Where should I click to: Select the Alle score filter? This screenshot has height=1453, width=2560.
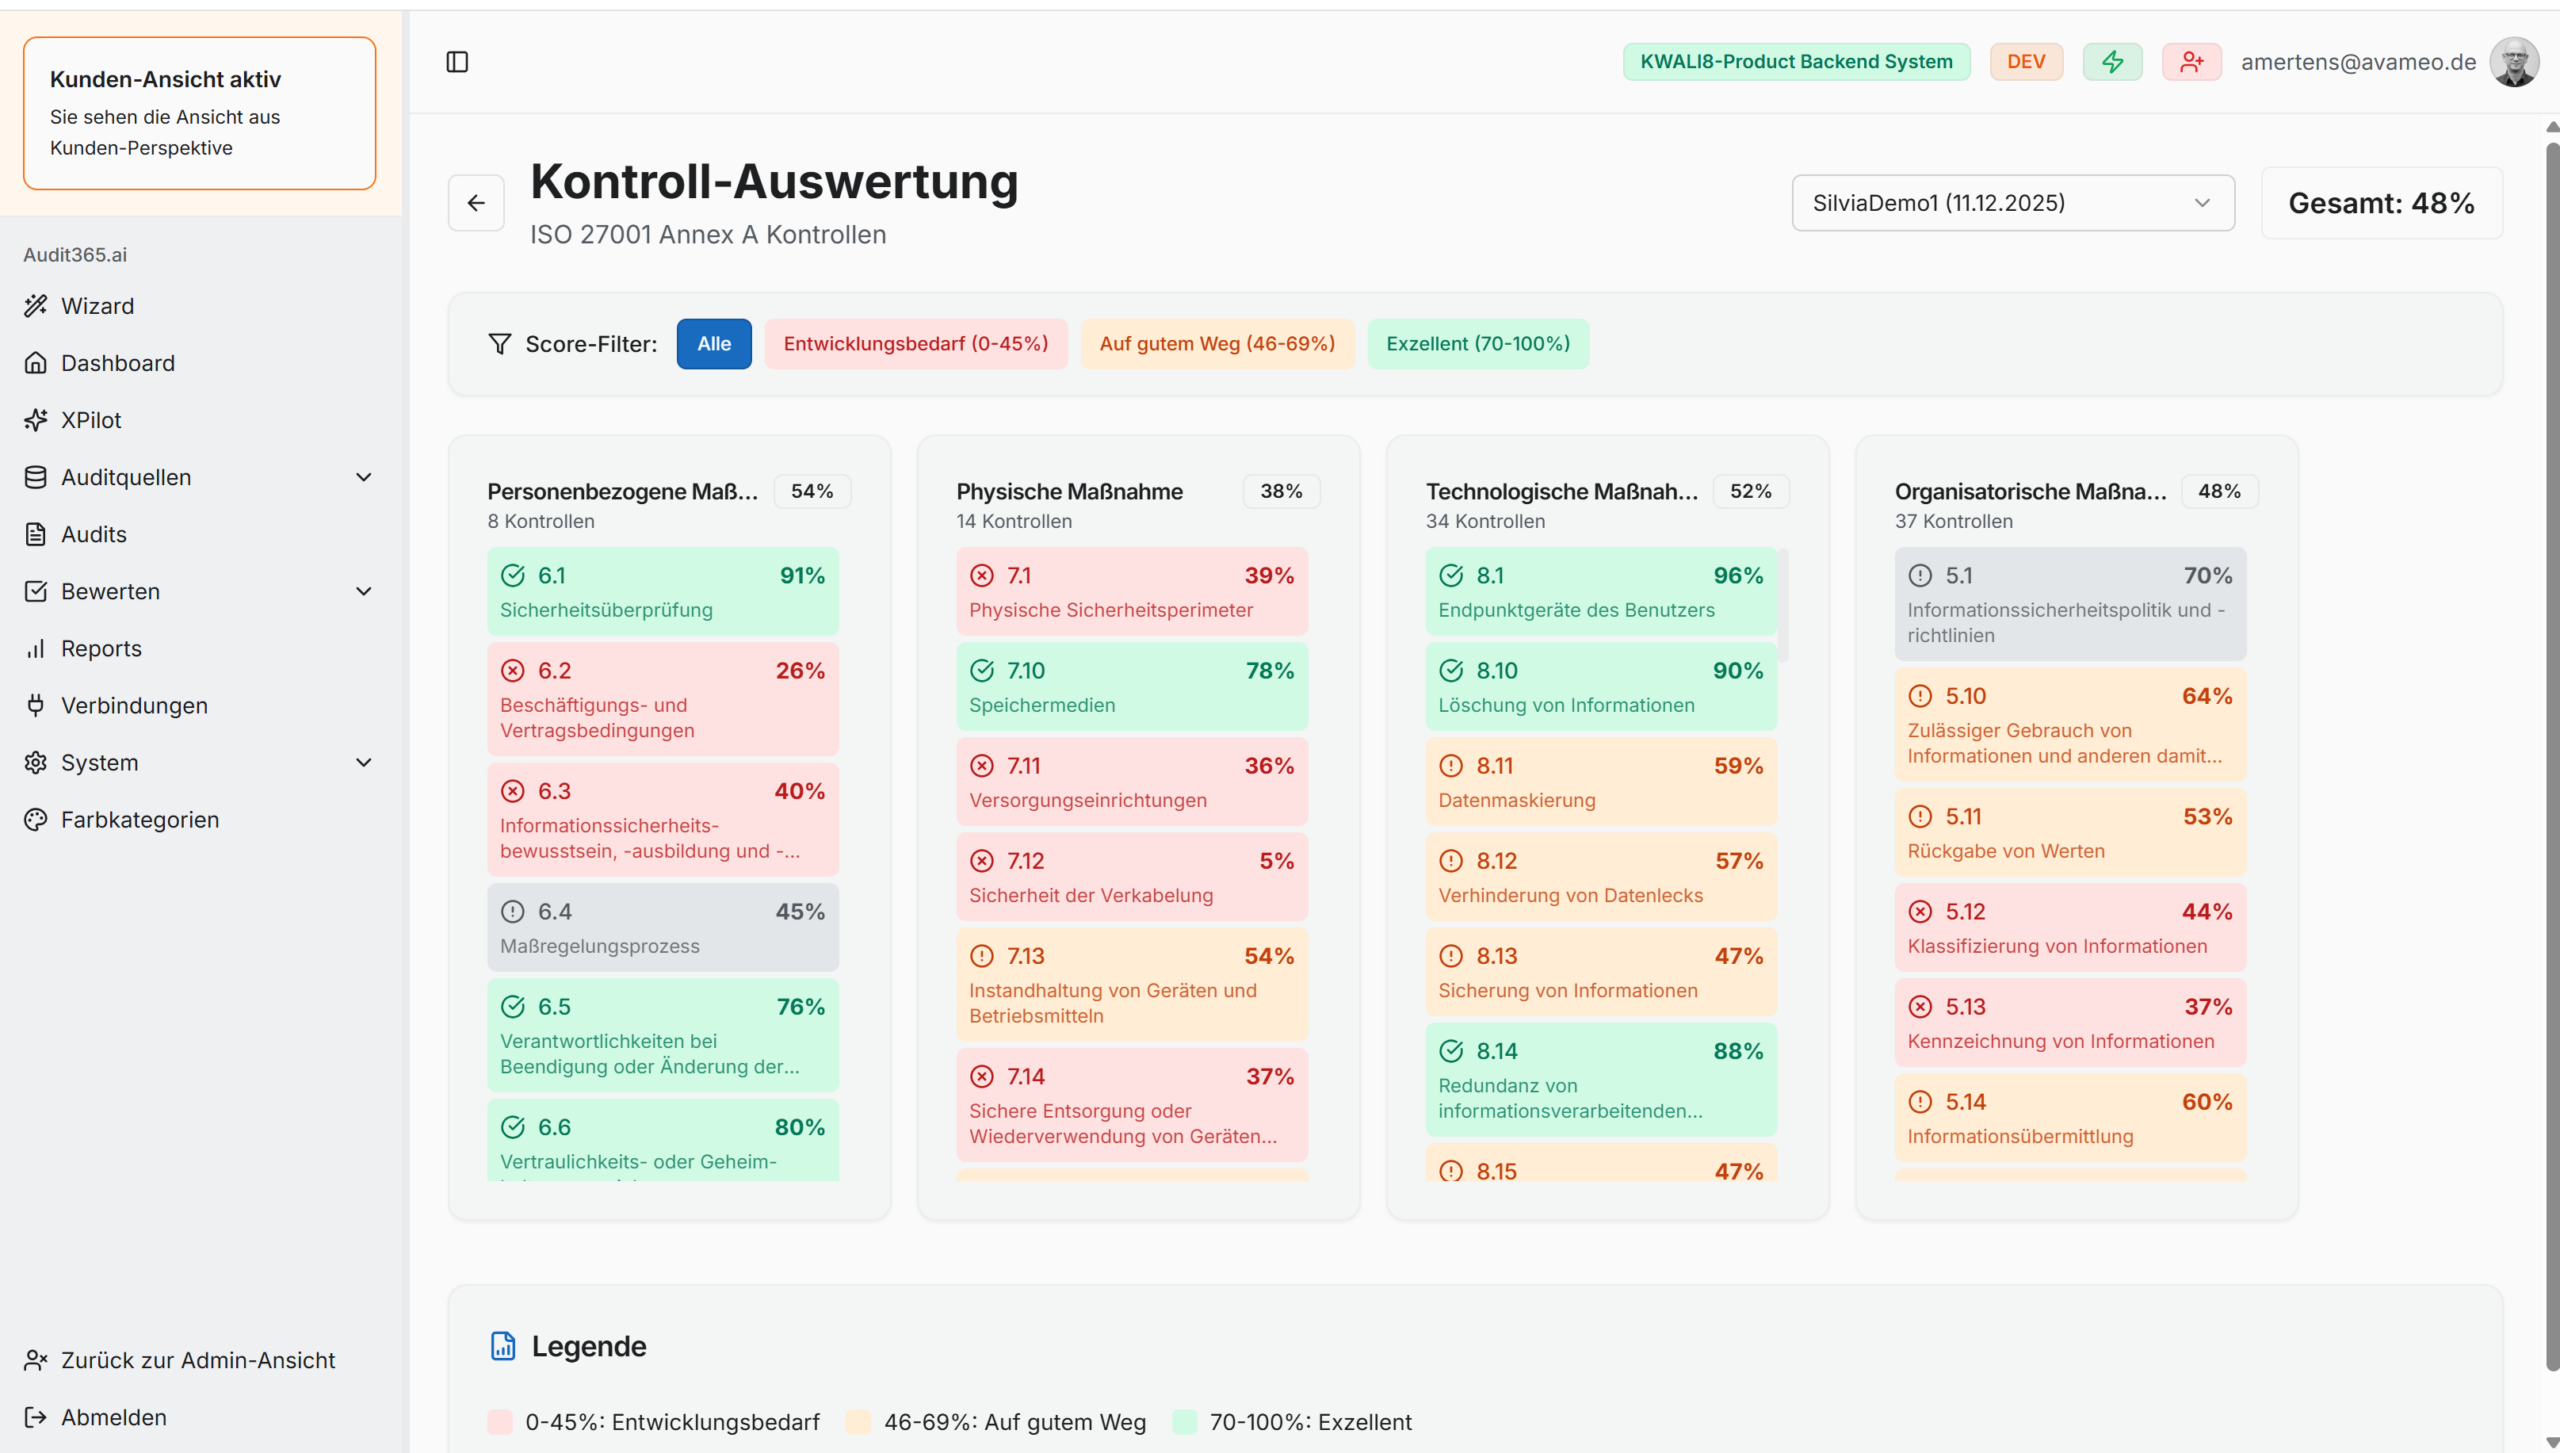click(714, 344)
